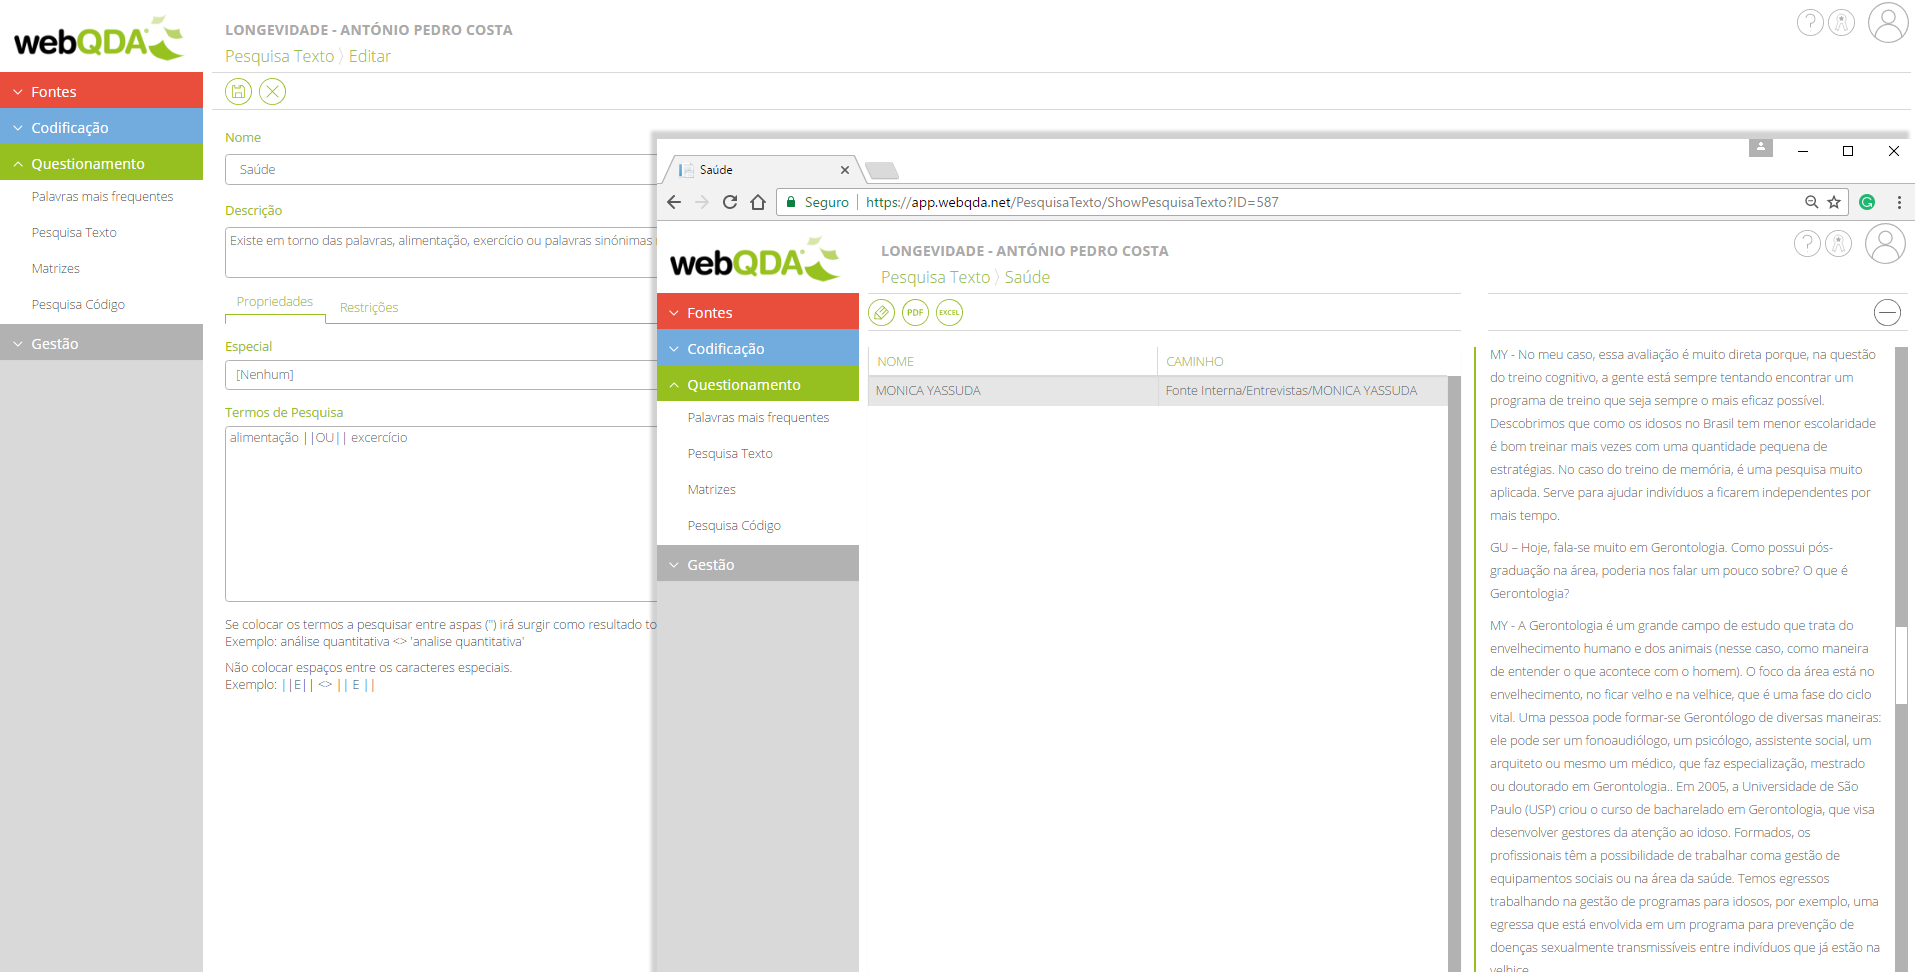
Task: Collapse the text panel with minus icon
Action: [1887, 313]
